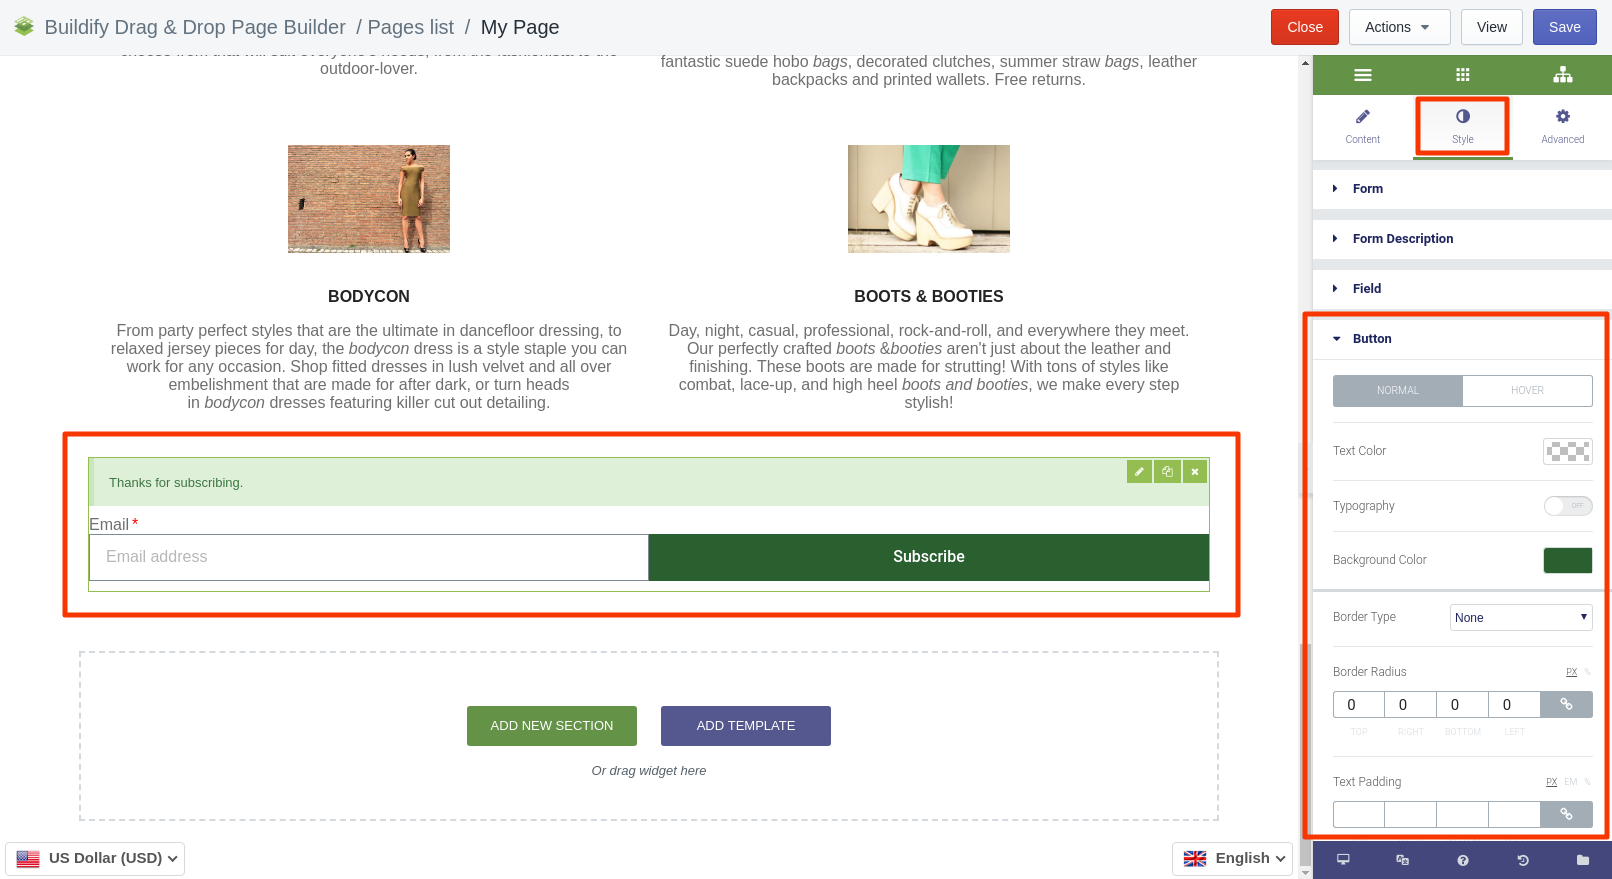
Task: Go to Buildify Drag & Drop Page Builder breadcrumb
Action: tap(195, 27)
